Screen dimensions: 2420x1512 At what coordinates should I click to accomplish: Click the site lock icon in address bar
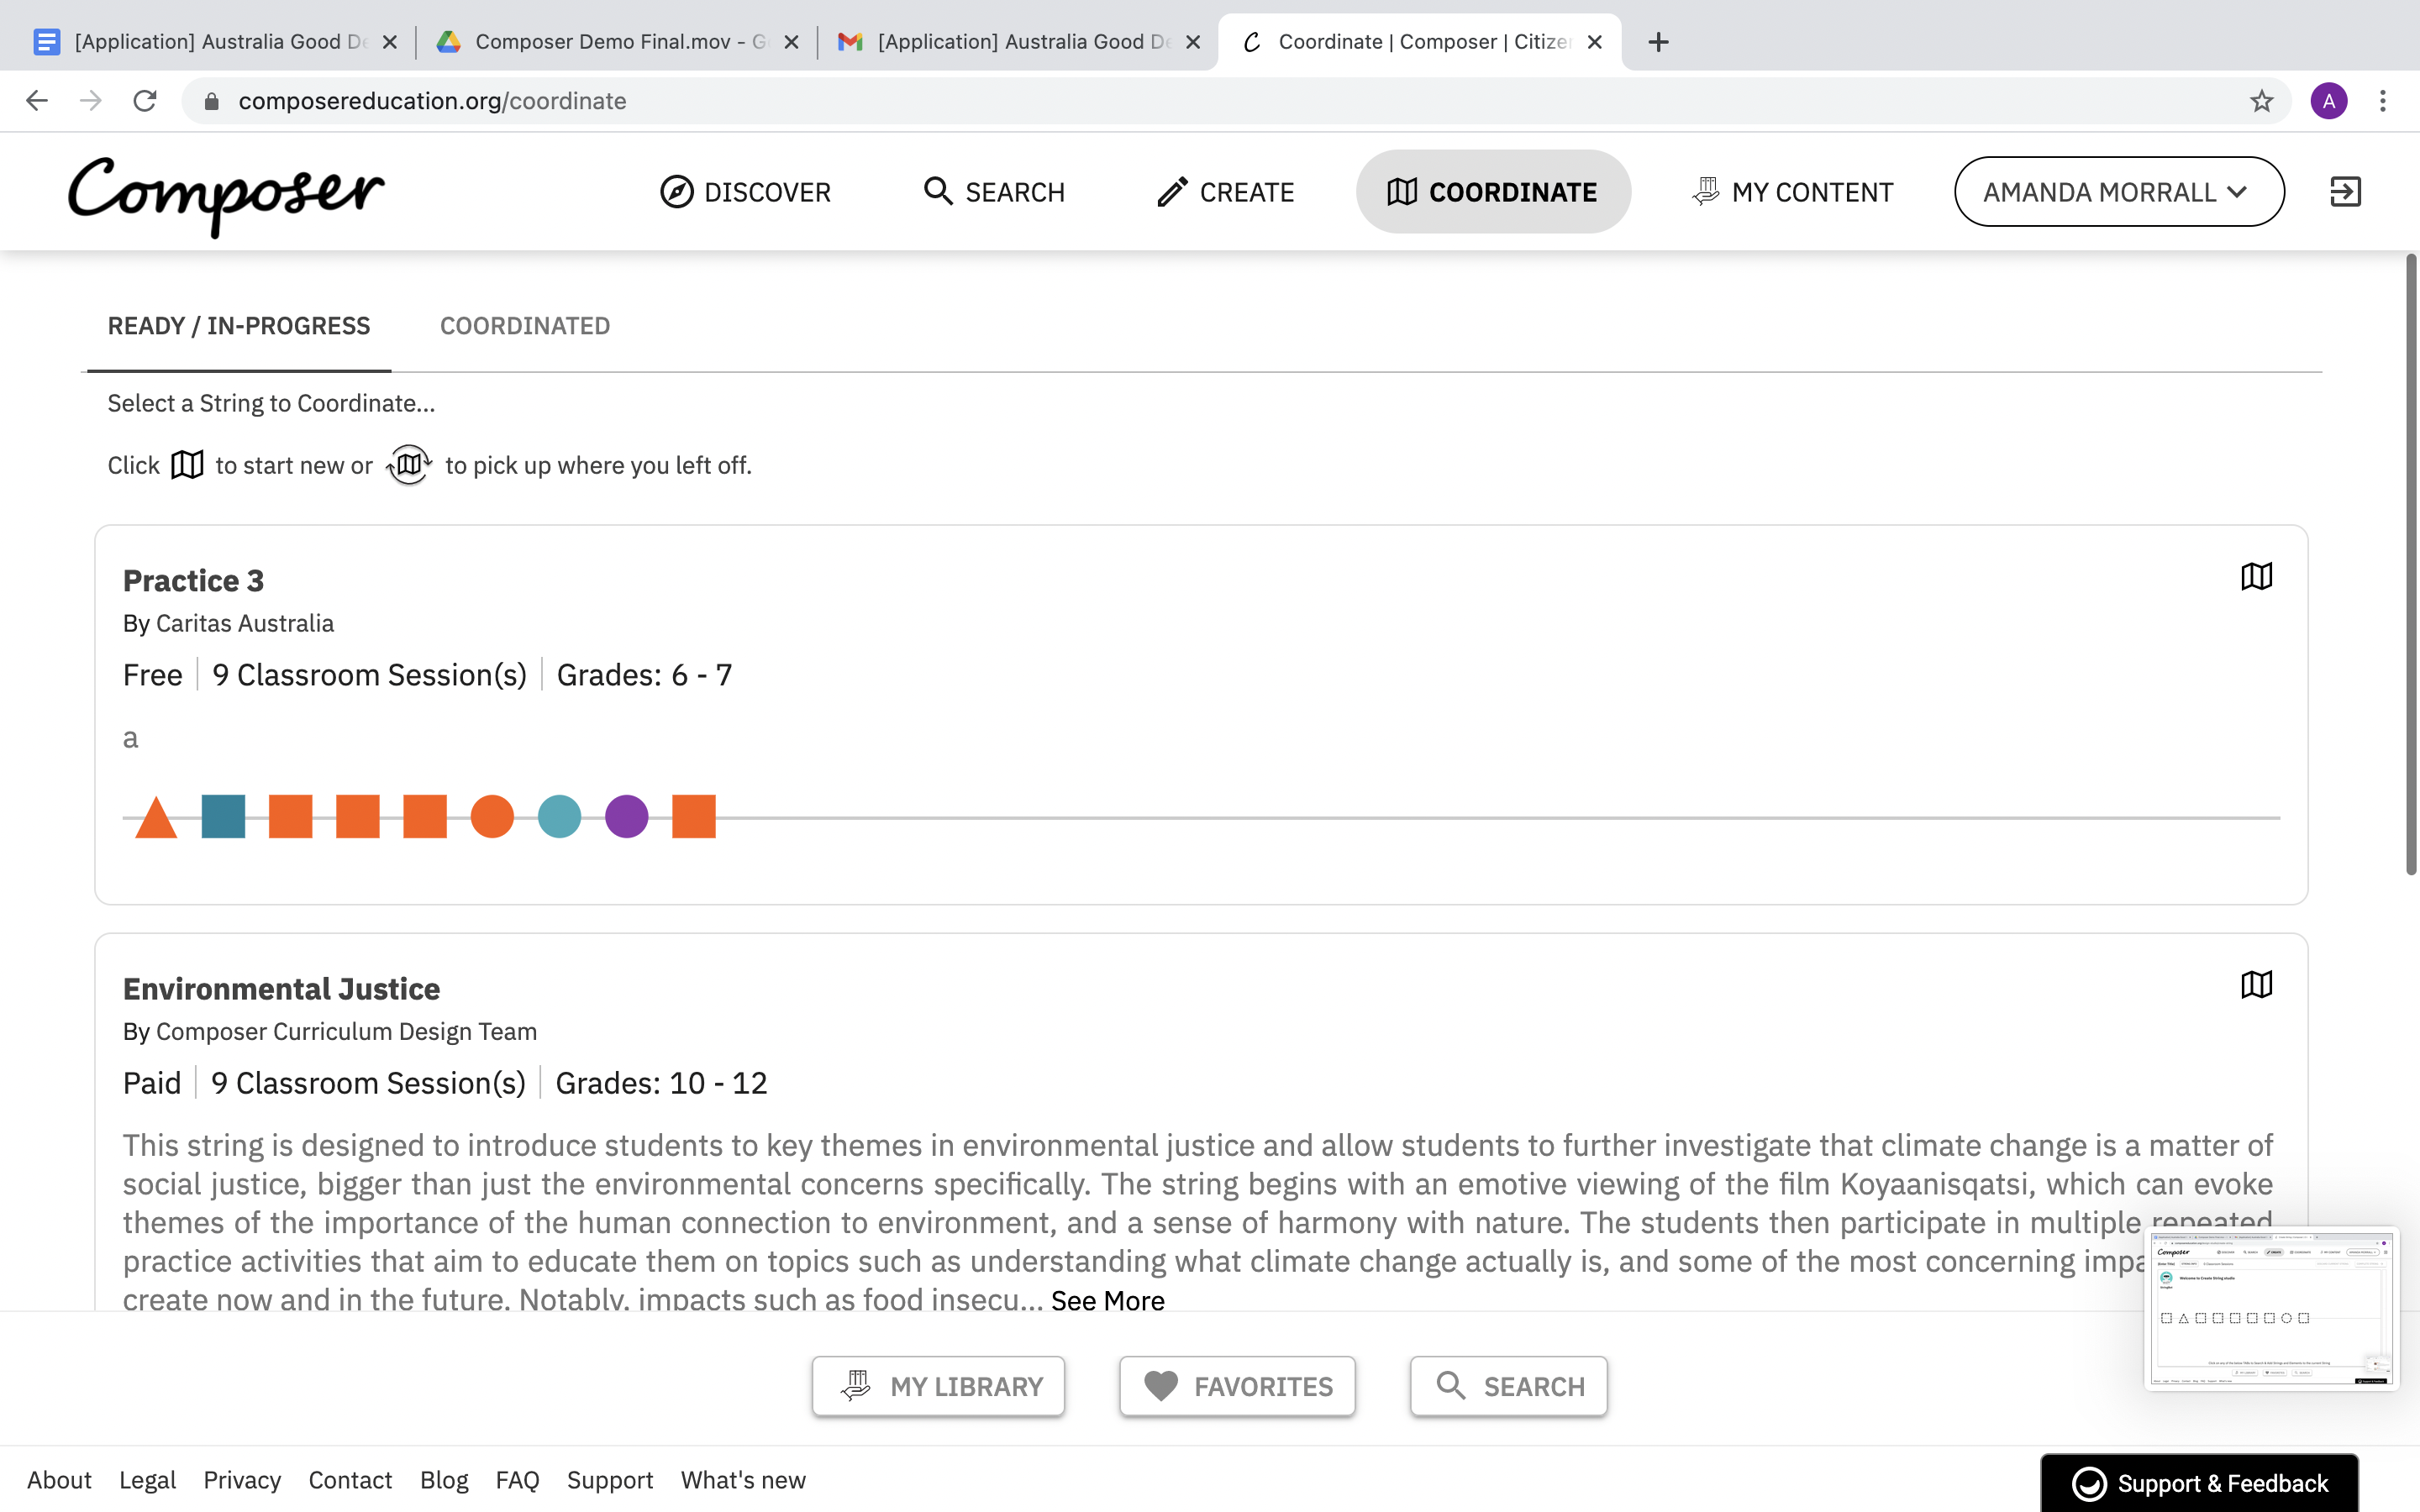pos(211,101)
